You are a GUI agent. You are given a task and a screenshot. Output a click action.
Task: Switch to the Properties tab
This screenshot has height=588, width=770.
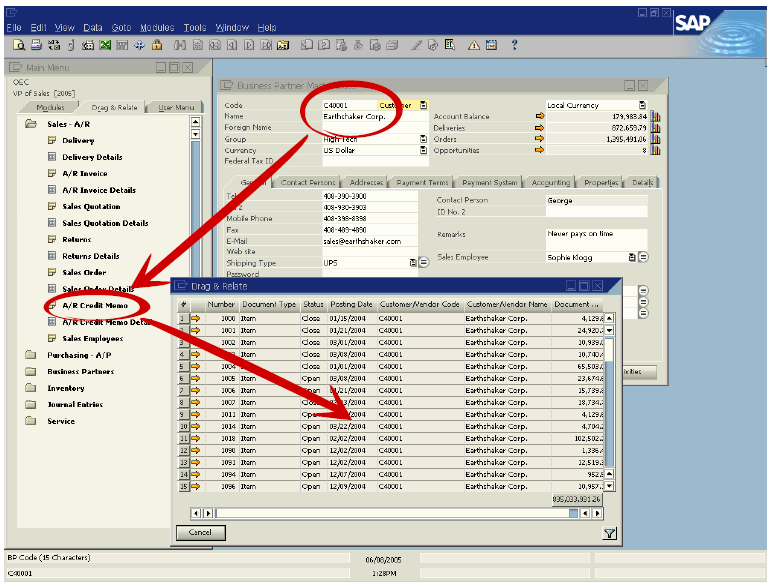tap(601, 182)
